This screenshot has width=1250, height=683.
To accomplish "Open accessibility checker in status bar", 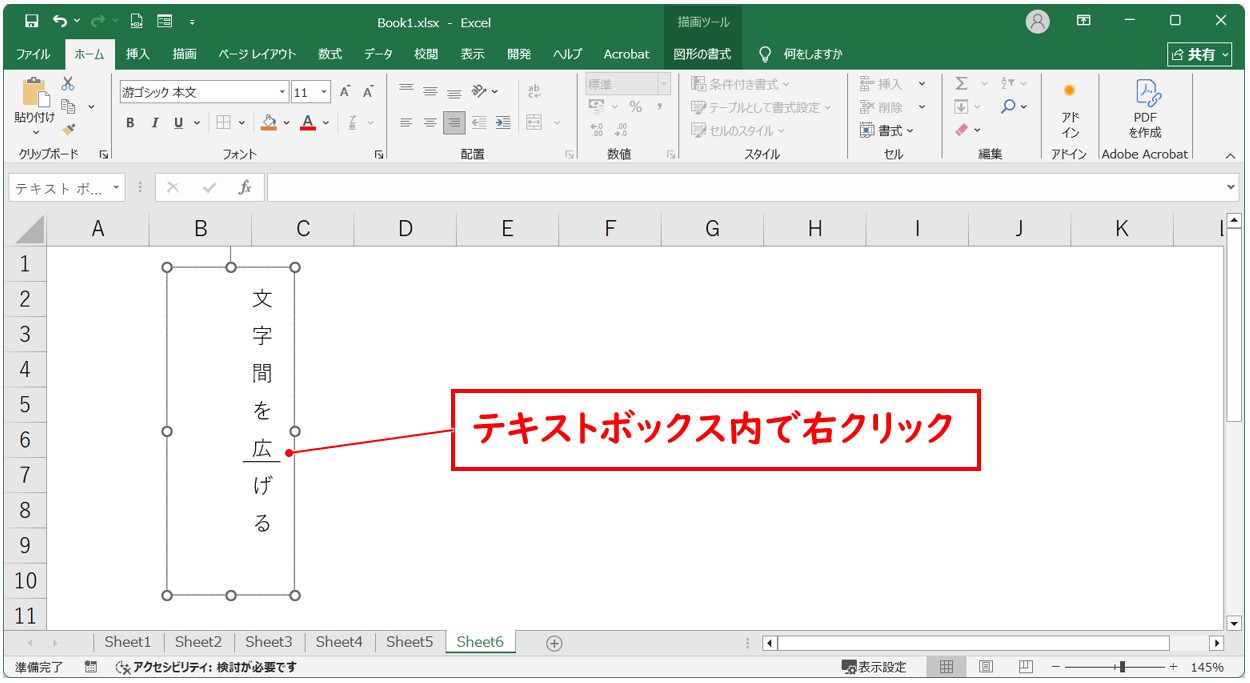I will point(206,667).
